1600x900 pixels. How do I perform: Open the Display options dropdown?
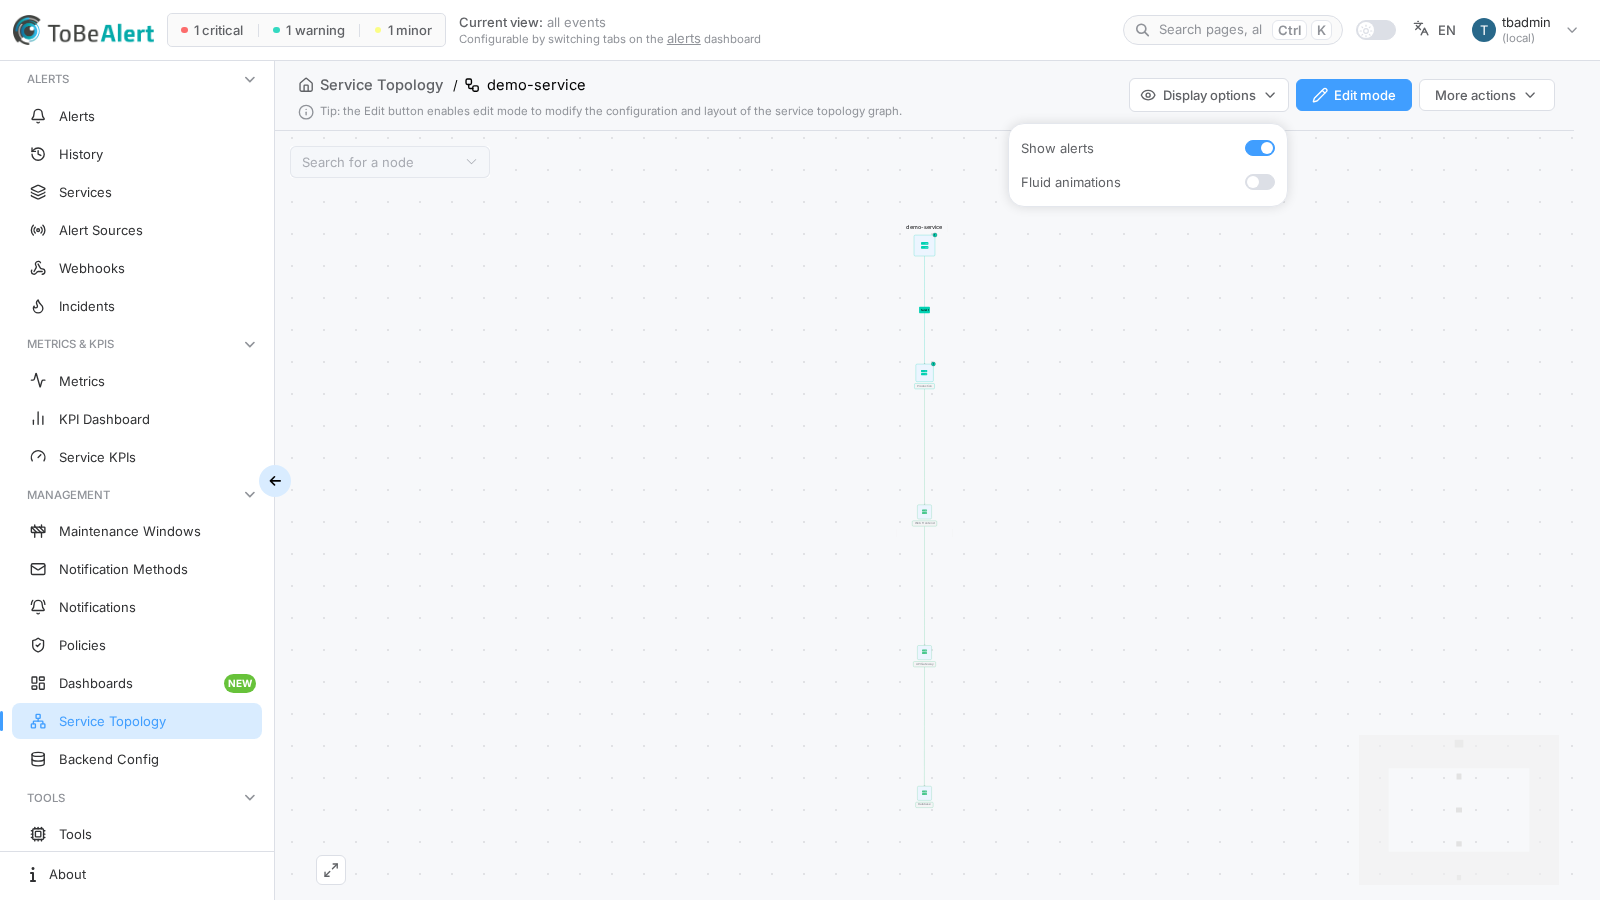click(x=1209, y=95)
